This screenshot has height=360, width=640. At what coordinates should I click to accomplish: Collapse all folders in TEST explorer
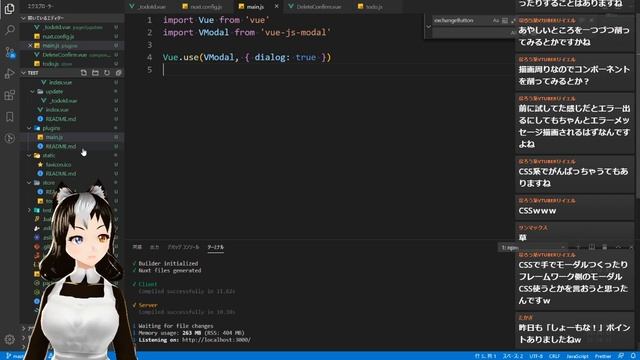(x=118, y=73)
